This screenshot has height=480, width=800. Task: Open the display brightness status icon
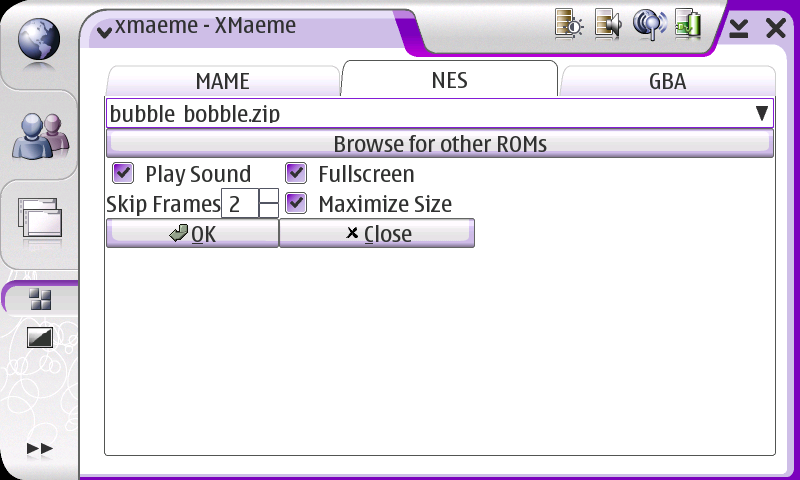click(569, 23)
